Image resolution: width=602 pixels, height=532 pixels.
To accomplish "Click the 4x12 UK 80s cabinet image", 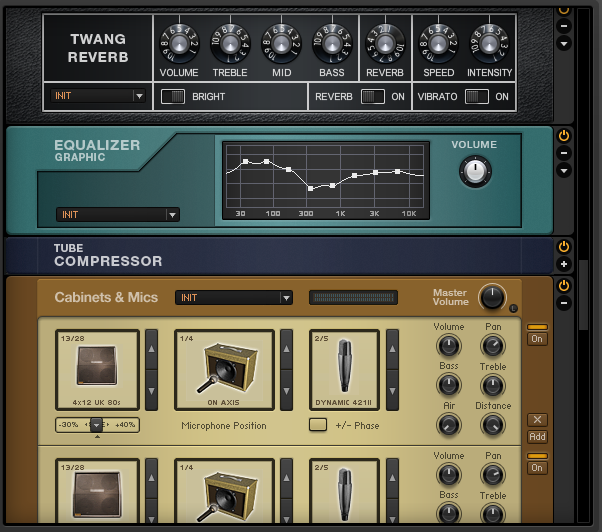I will [97, 369].
